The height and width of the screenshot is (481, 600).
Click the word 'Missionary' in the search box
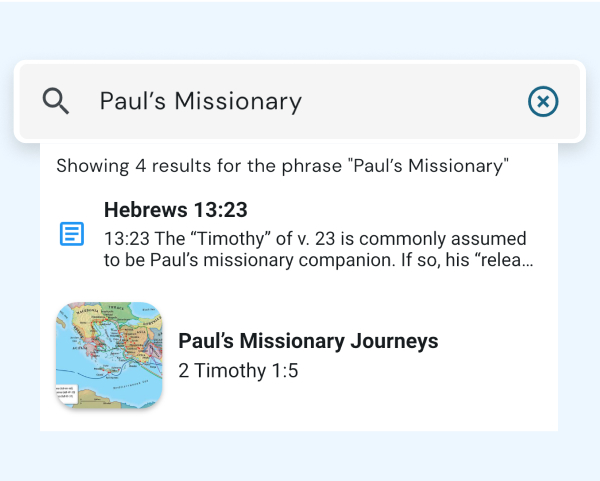[238, 101]
